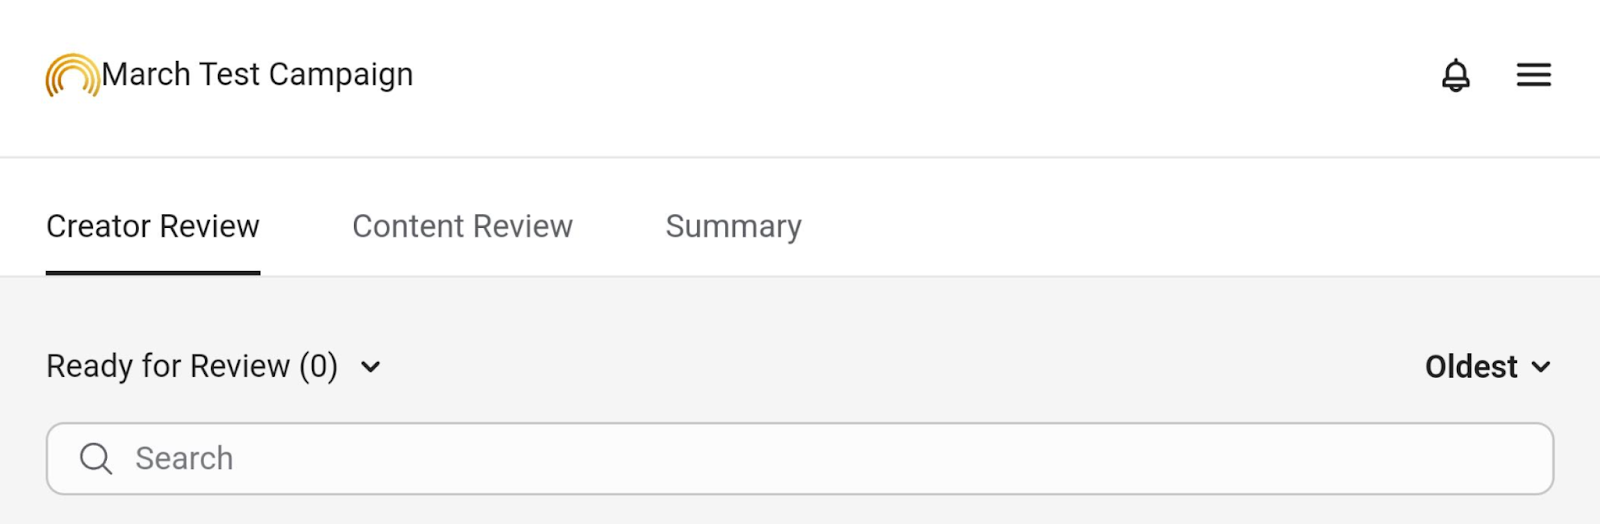Click the Search placeholder text
This screenshot has width=1600, height=524.
pos(184,459)
